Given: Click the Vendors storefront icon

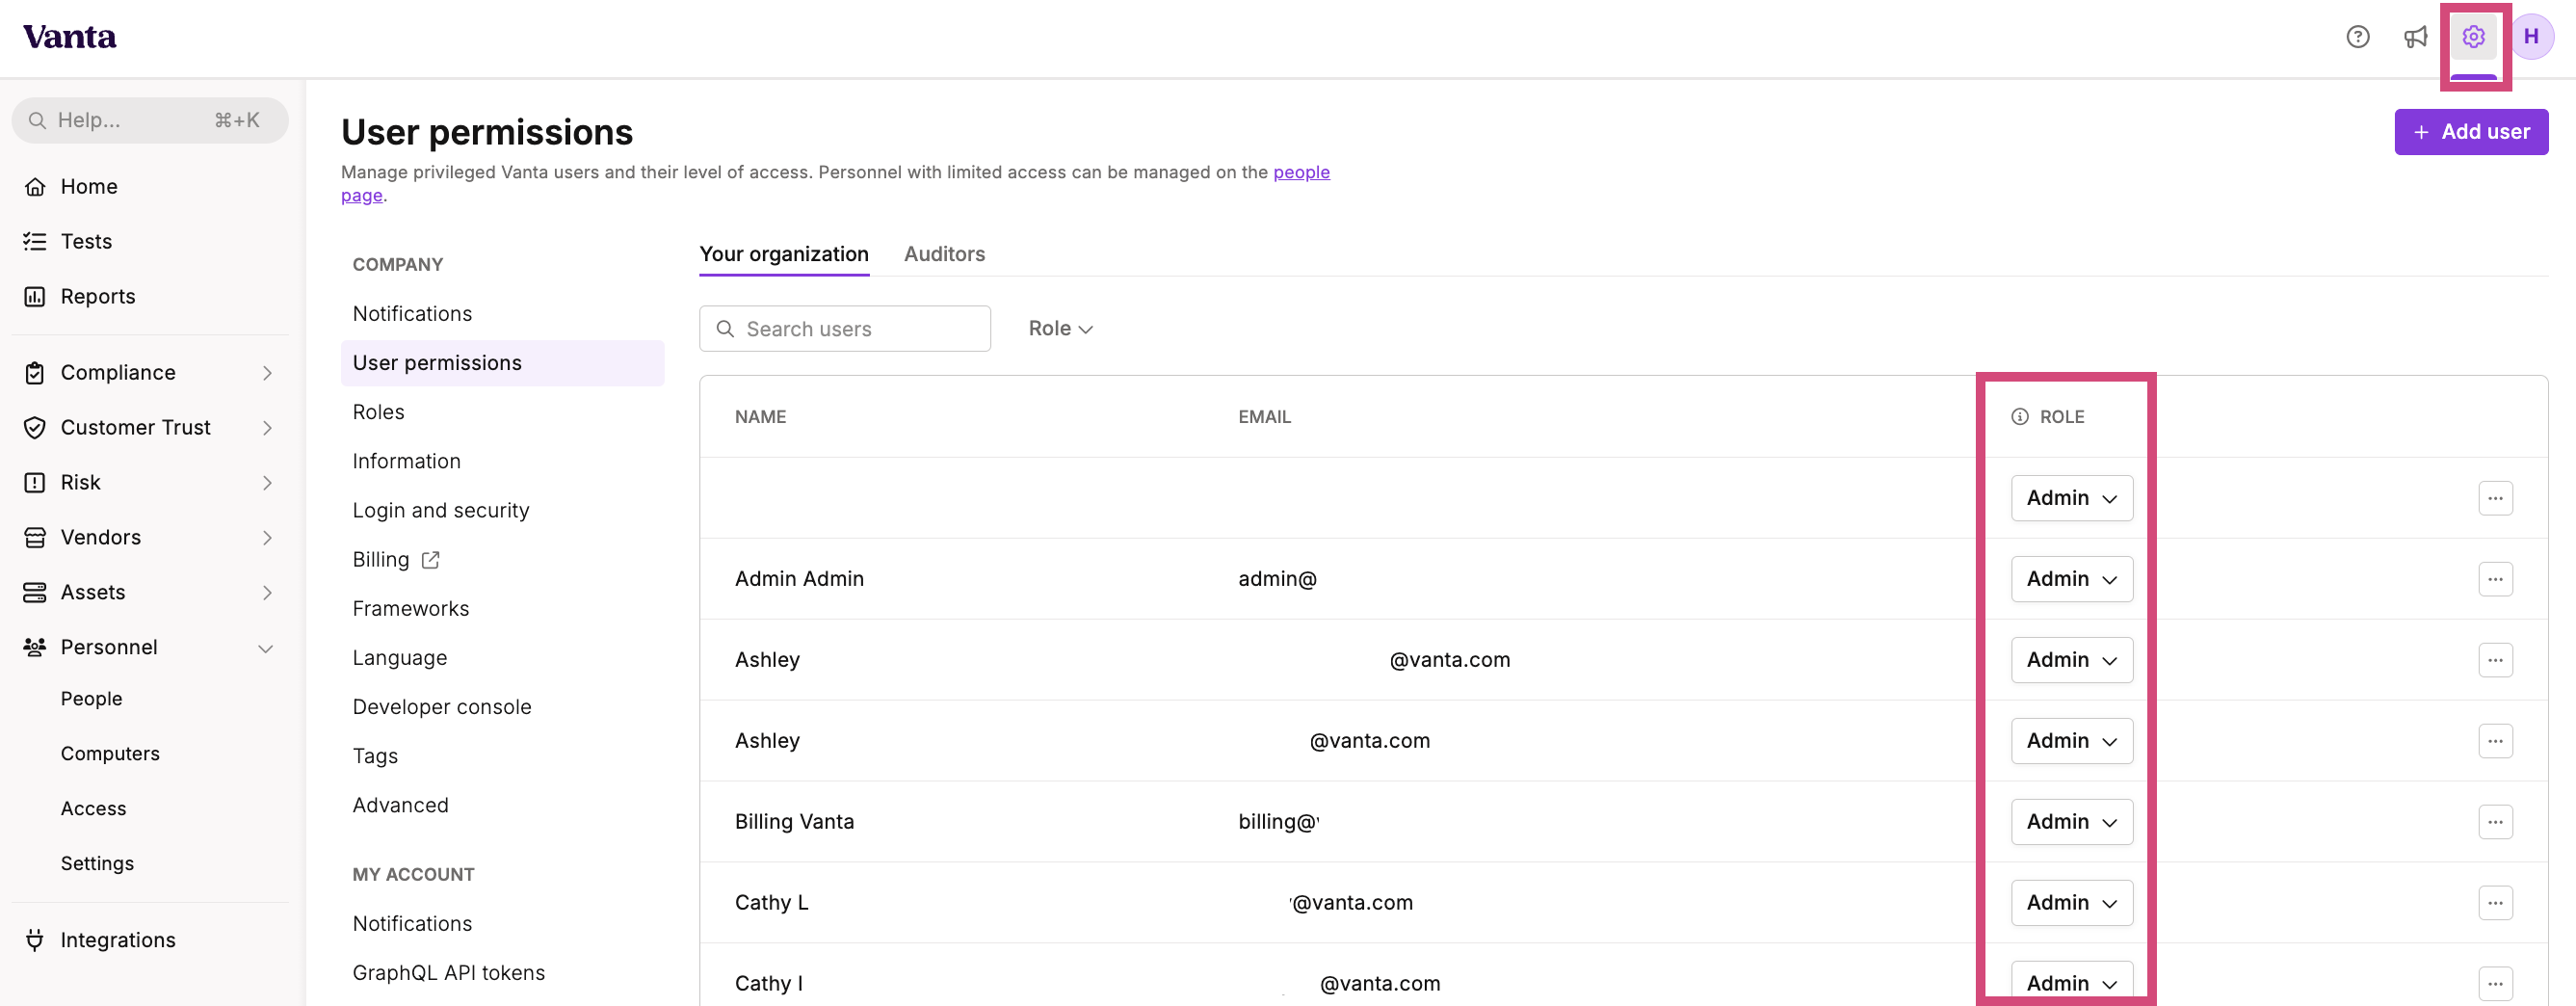Looking at the screenshot, I should click(x=35, y=538).
